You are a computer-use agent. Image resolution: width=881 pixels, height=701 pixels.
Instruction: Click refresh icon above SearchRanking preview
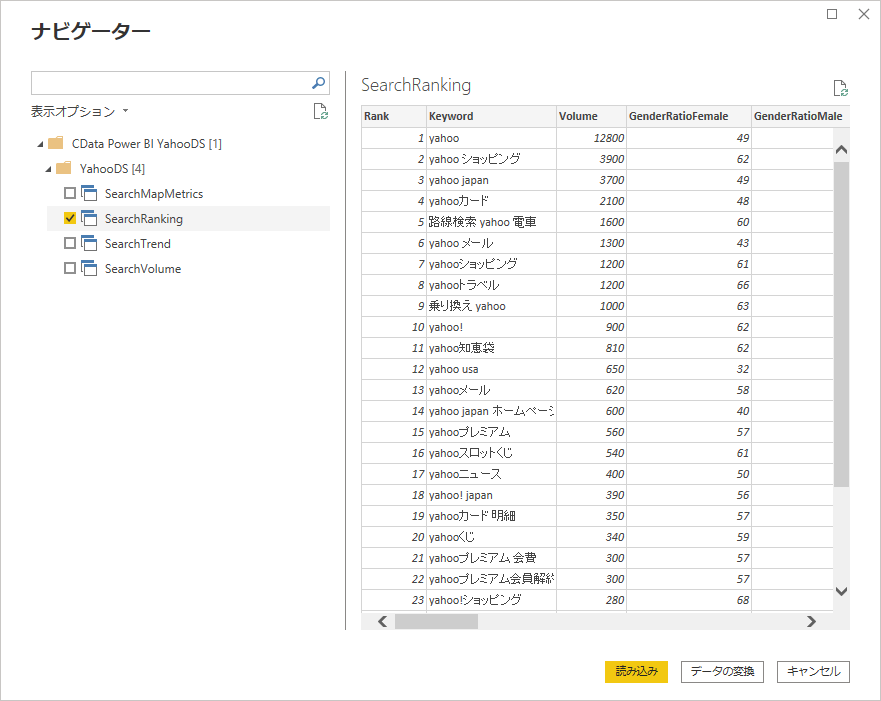tap(840, 88)
